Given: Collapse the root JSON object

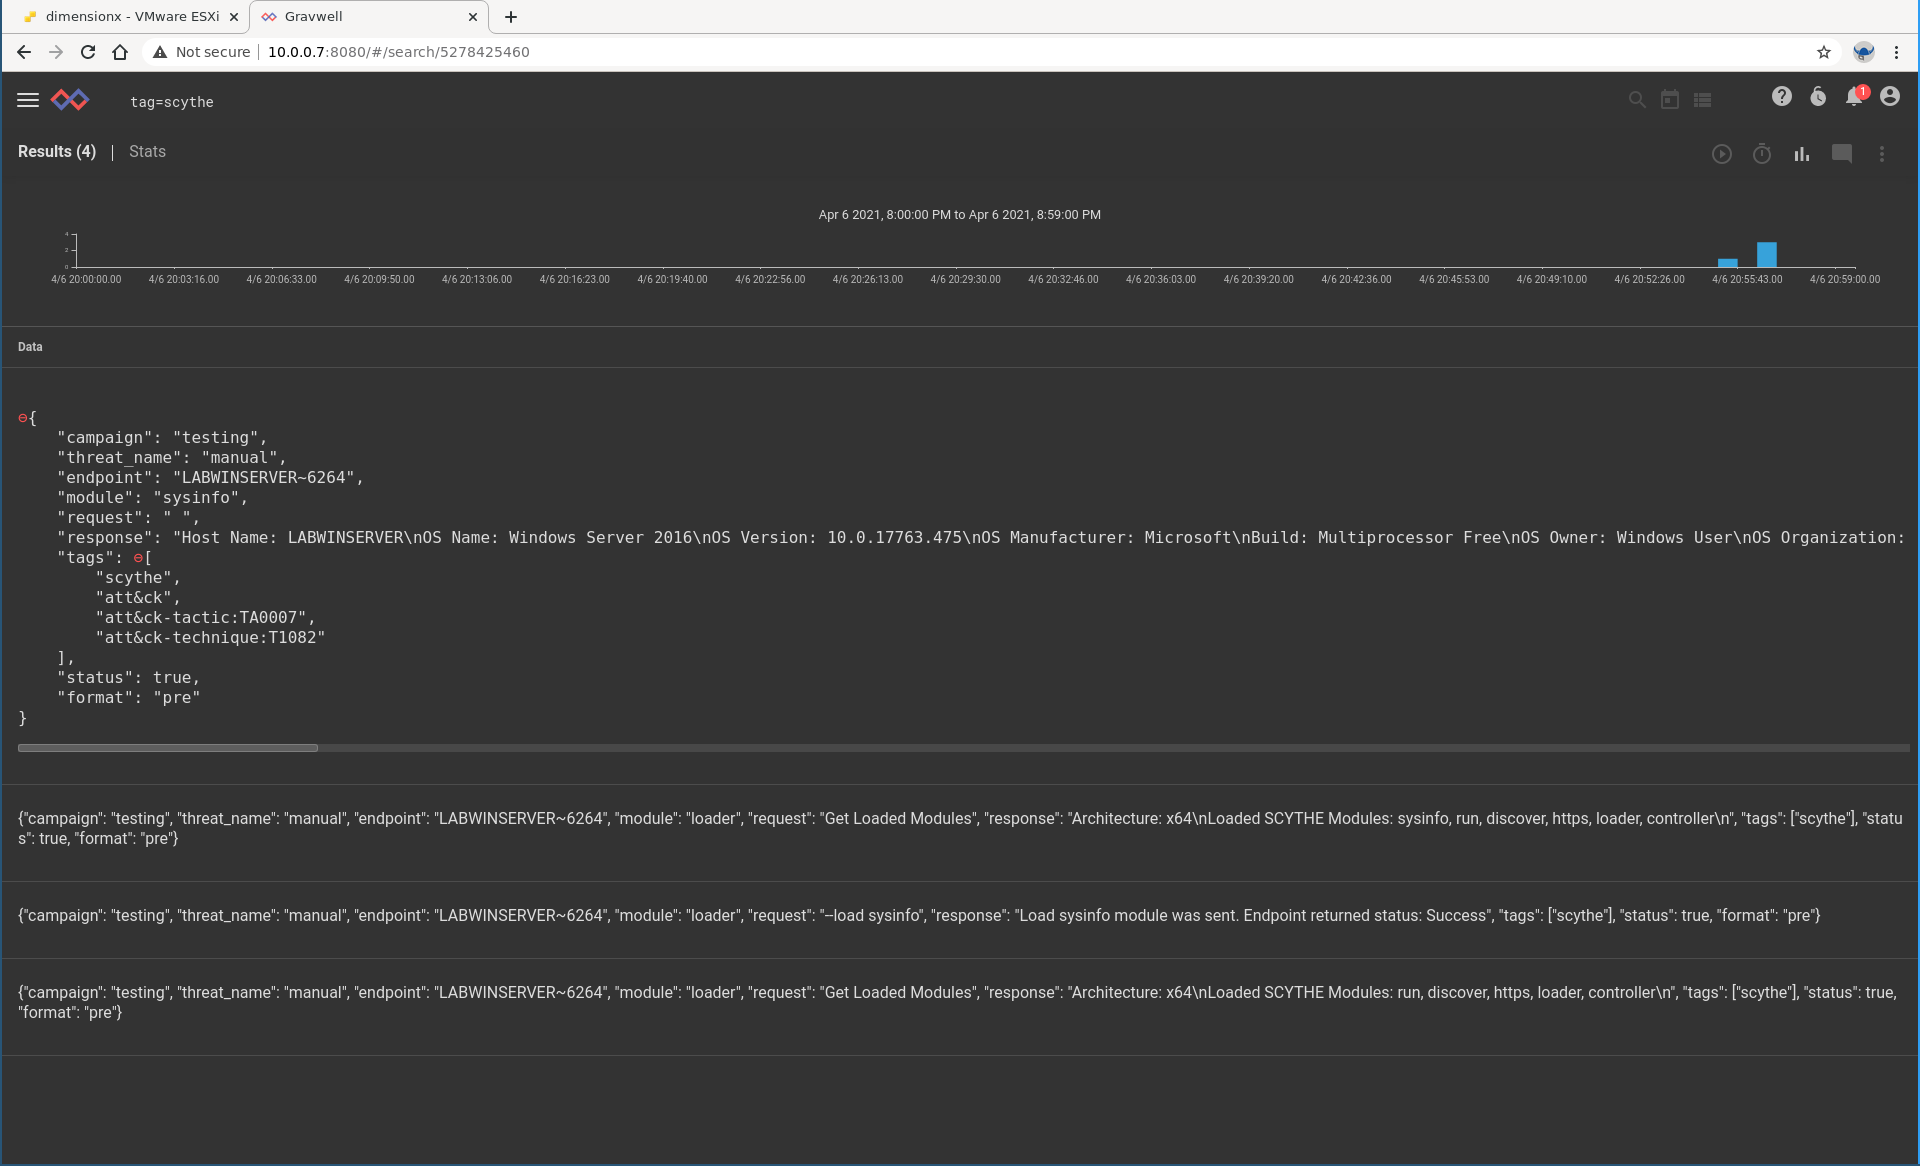Looking at the screenshot, I should [23, 418].
